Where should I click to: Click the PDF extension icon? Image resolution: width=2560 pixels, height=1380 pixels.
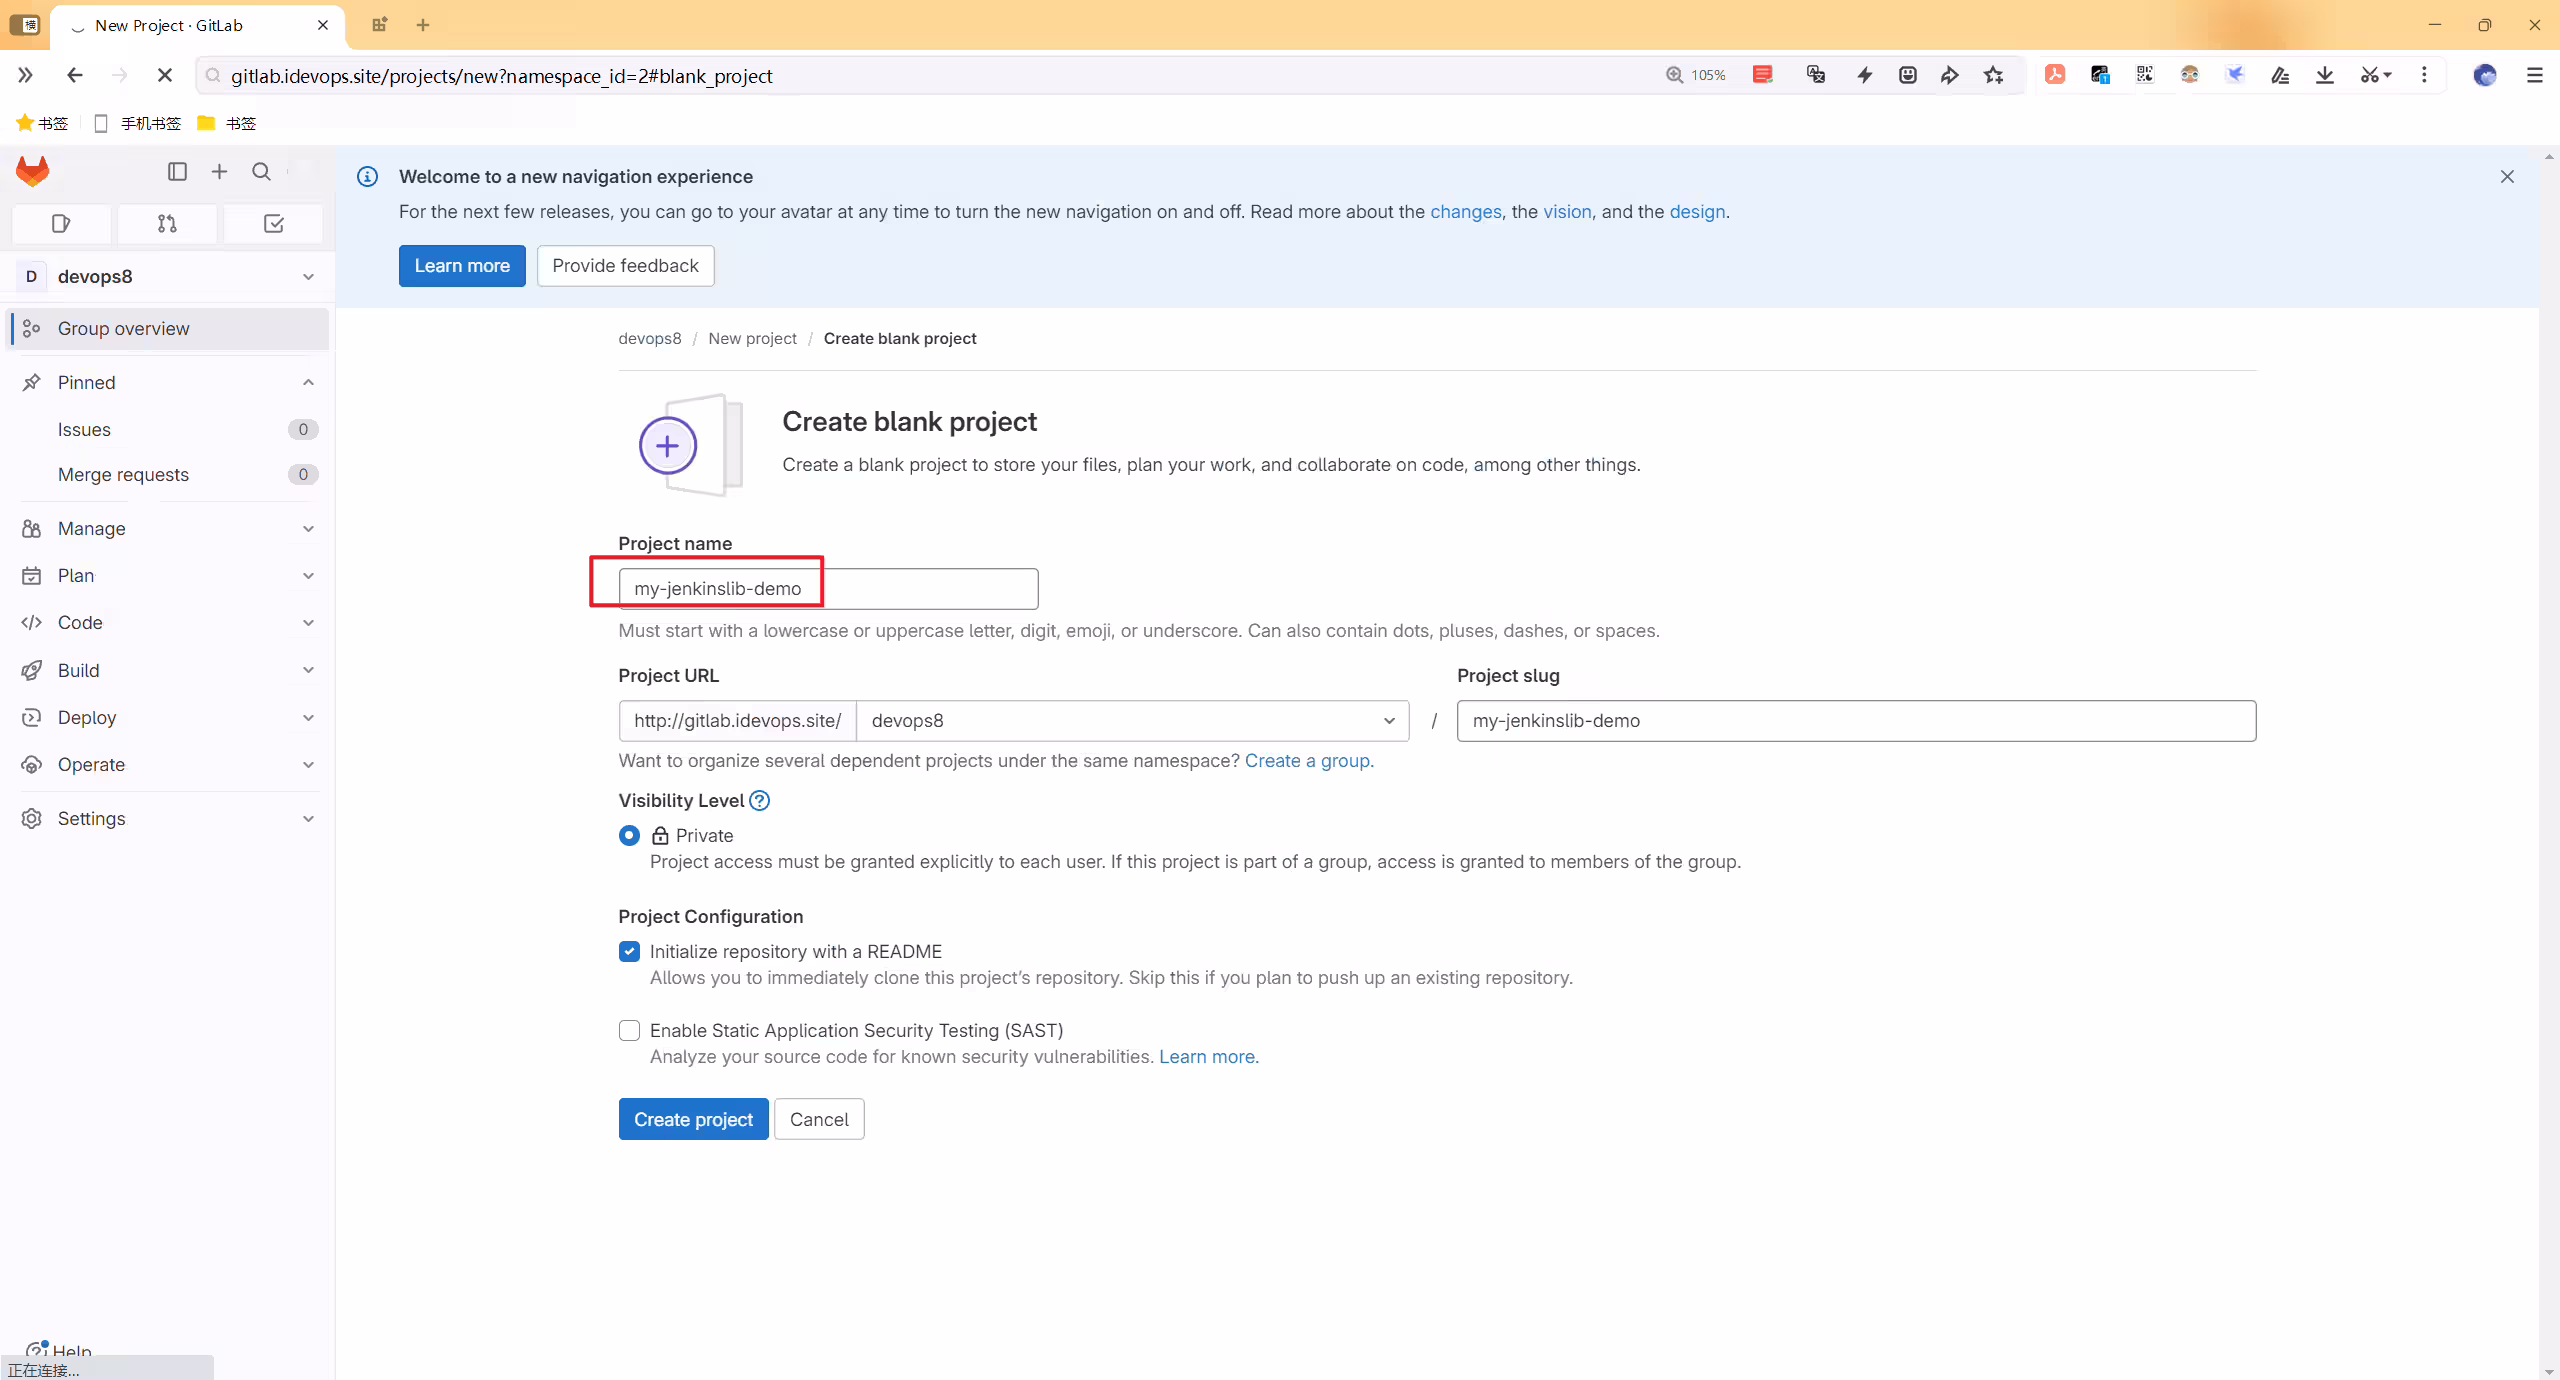(x=2055, y=75)
